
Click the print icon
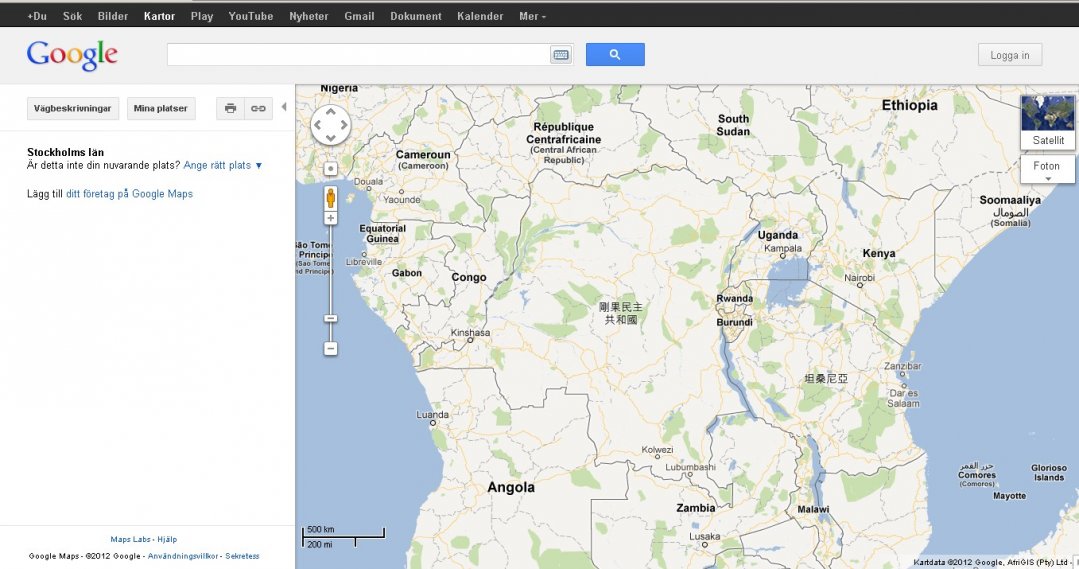coord(230,108)
